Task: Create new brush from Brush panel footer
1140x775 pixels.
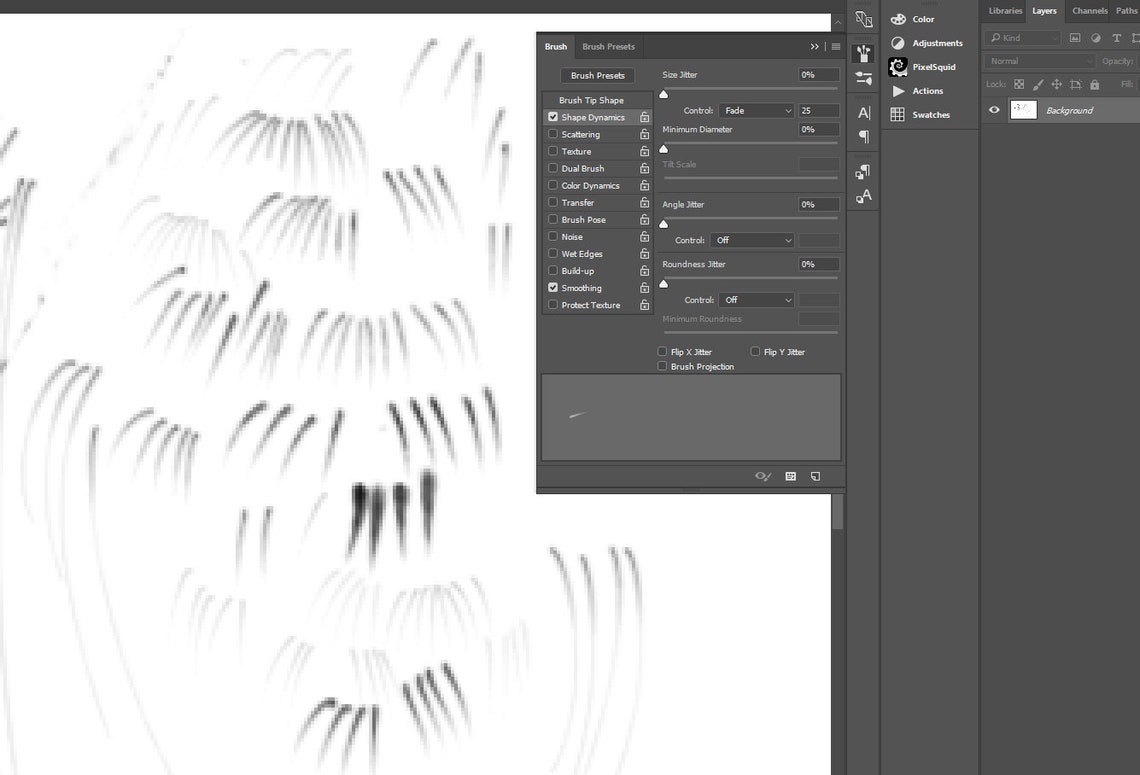Action: [x=815, y=476]
